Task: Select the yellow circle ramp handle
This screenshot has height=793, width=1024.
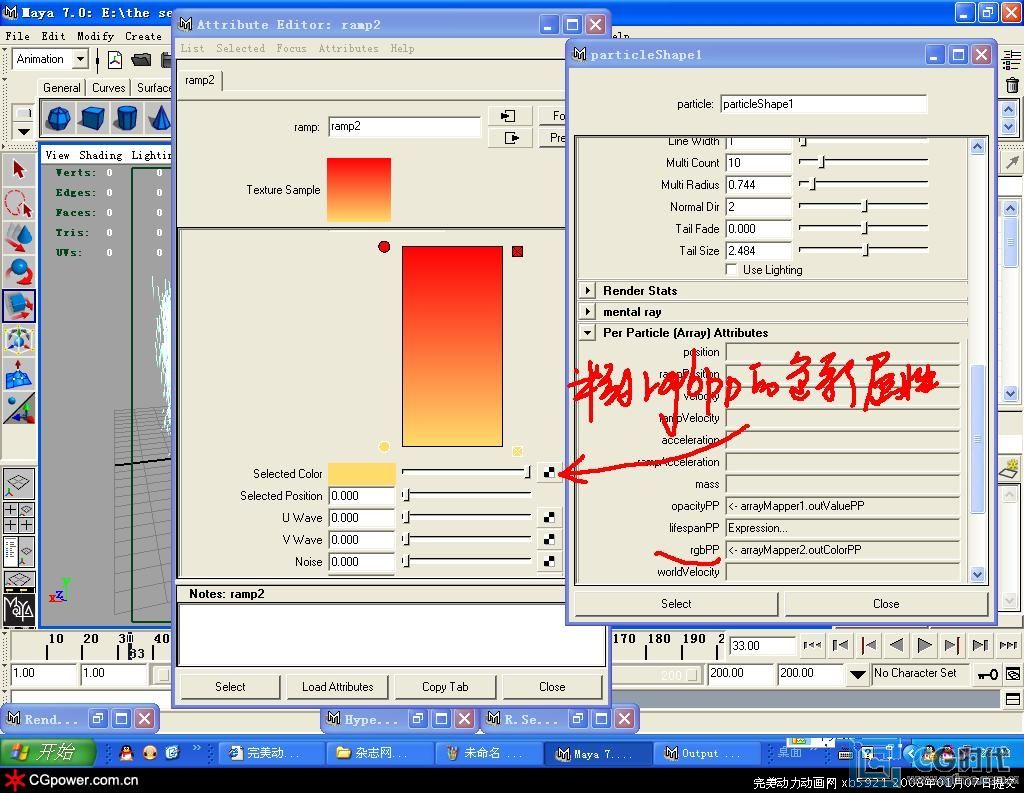Action: (384, 447)
